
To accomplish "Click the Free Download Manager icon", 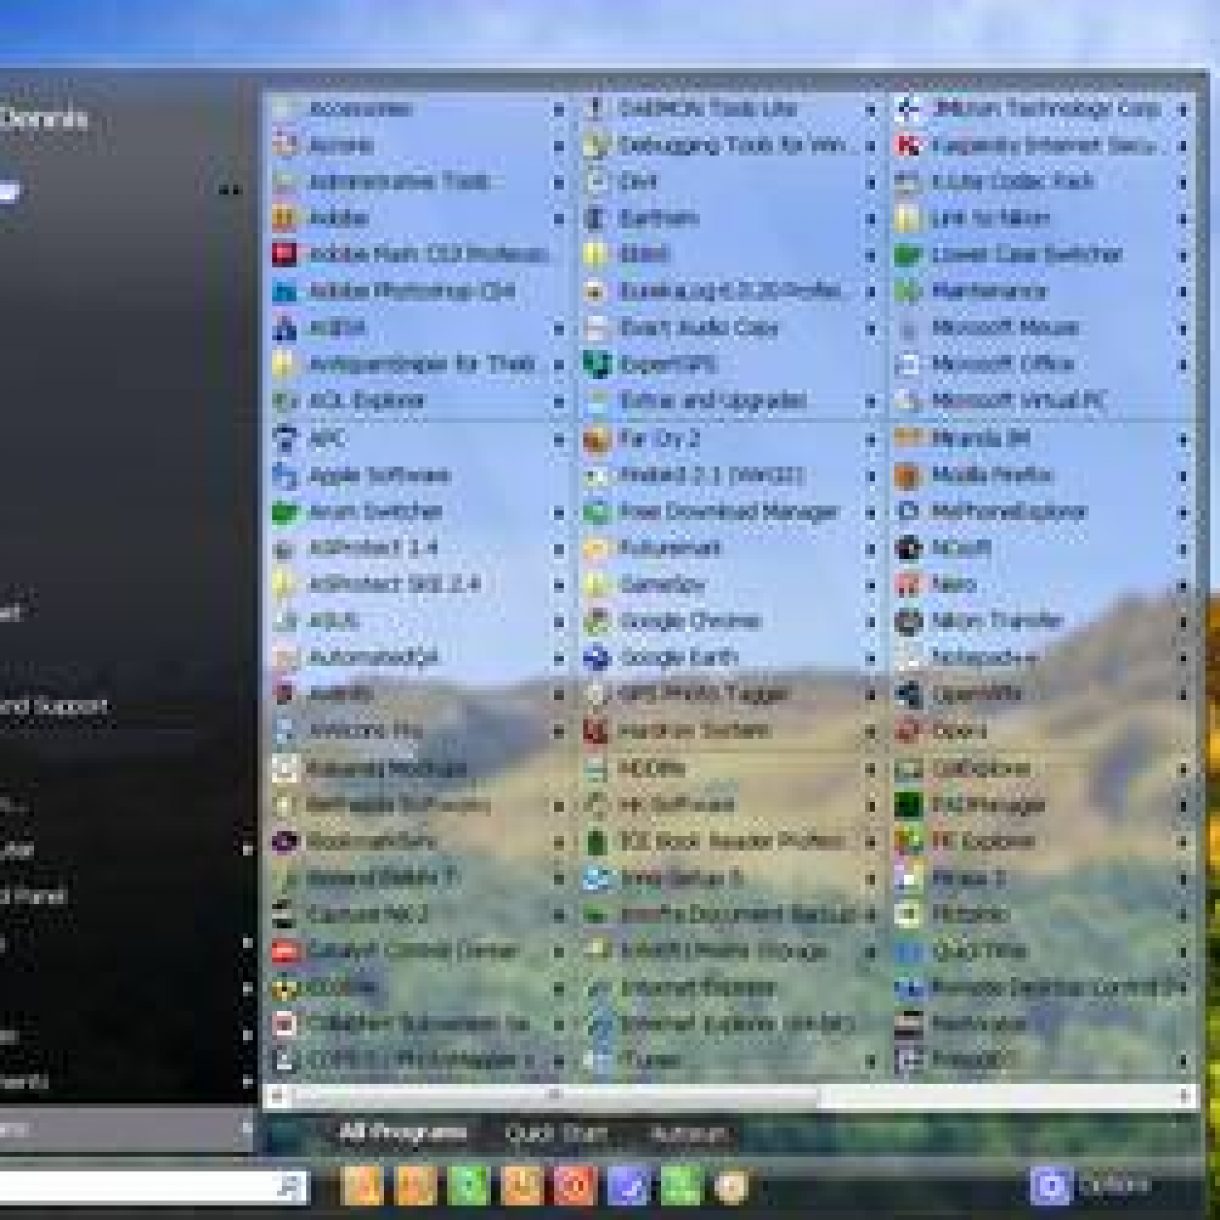I will tap(596, 512).
